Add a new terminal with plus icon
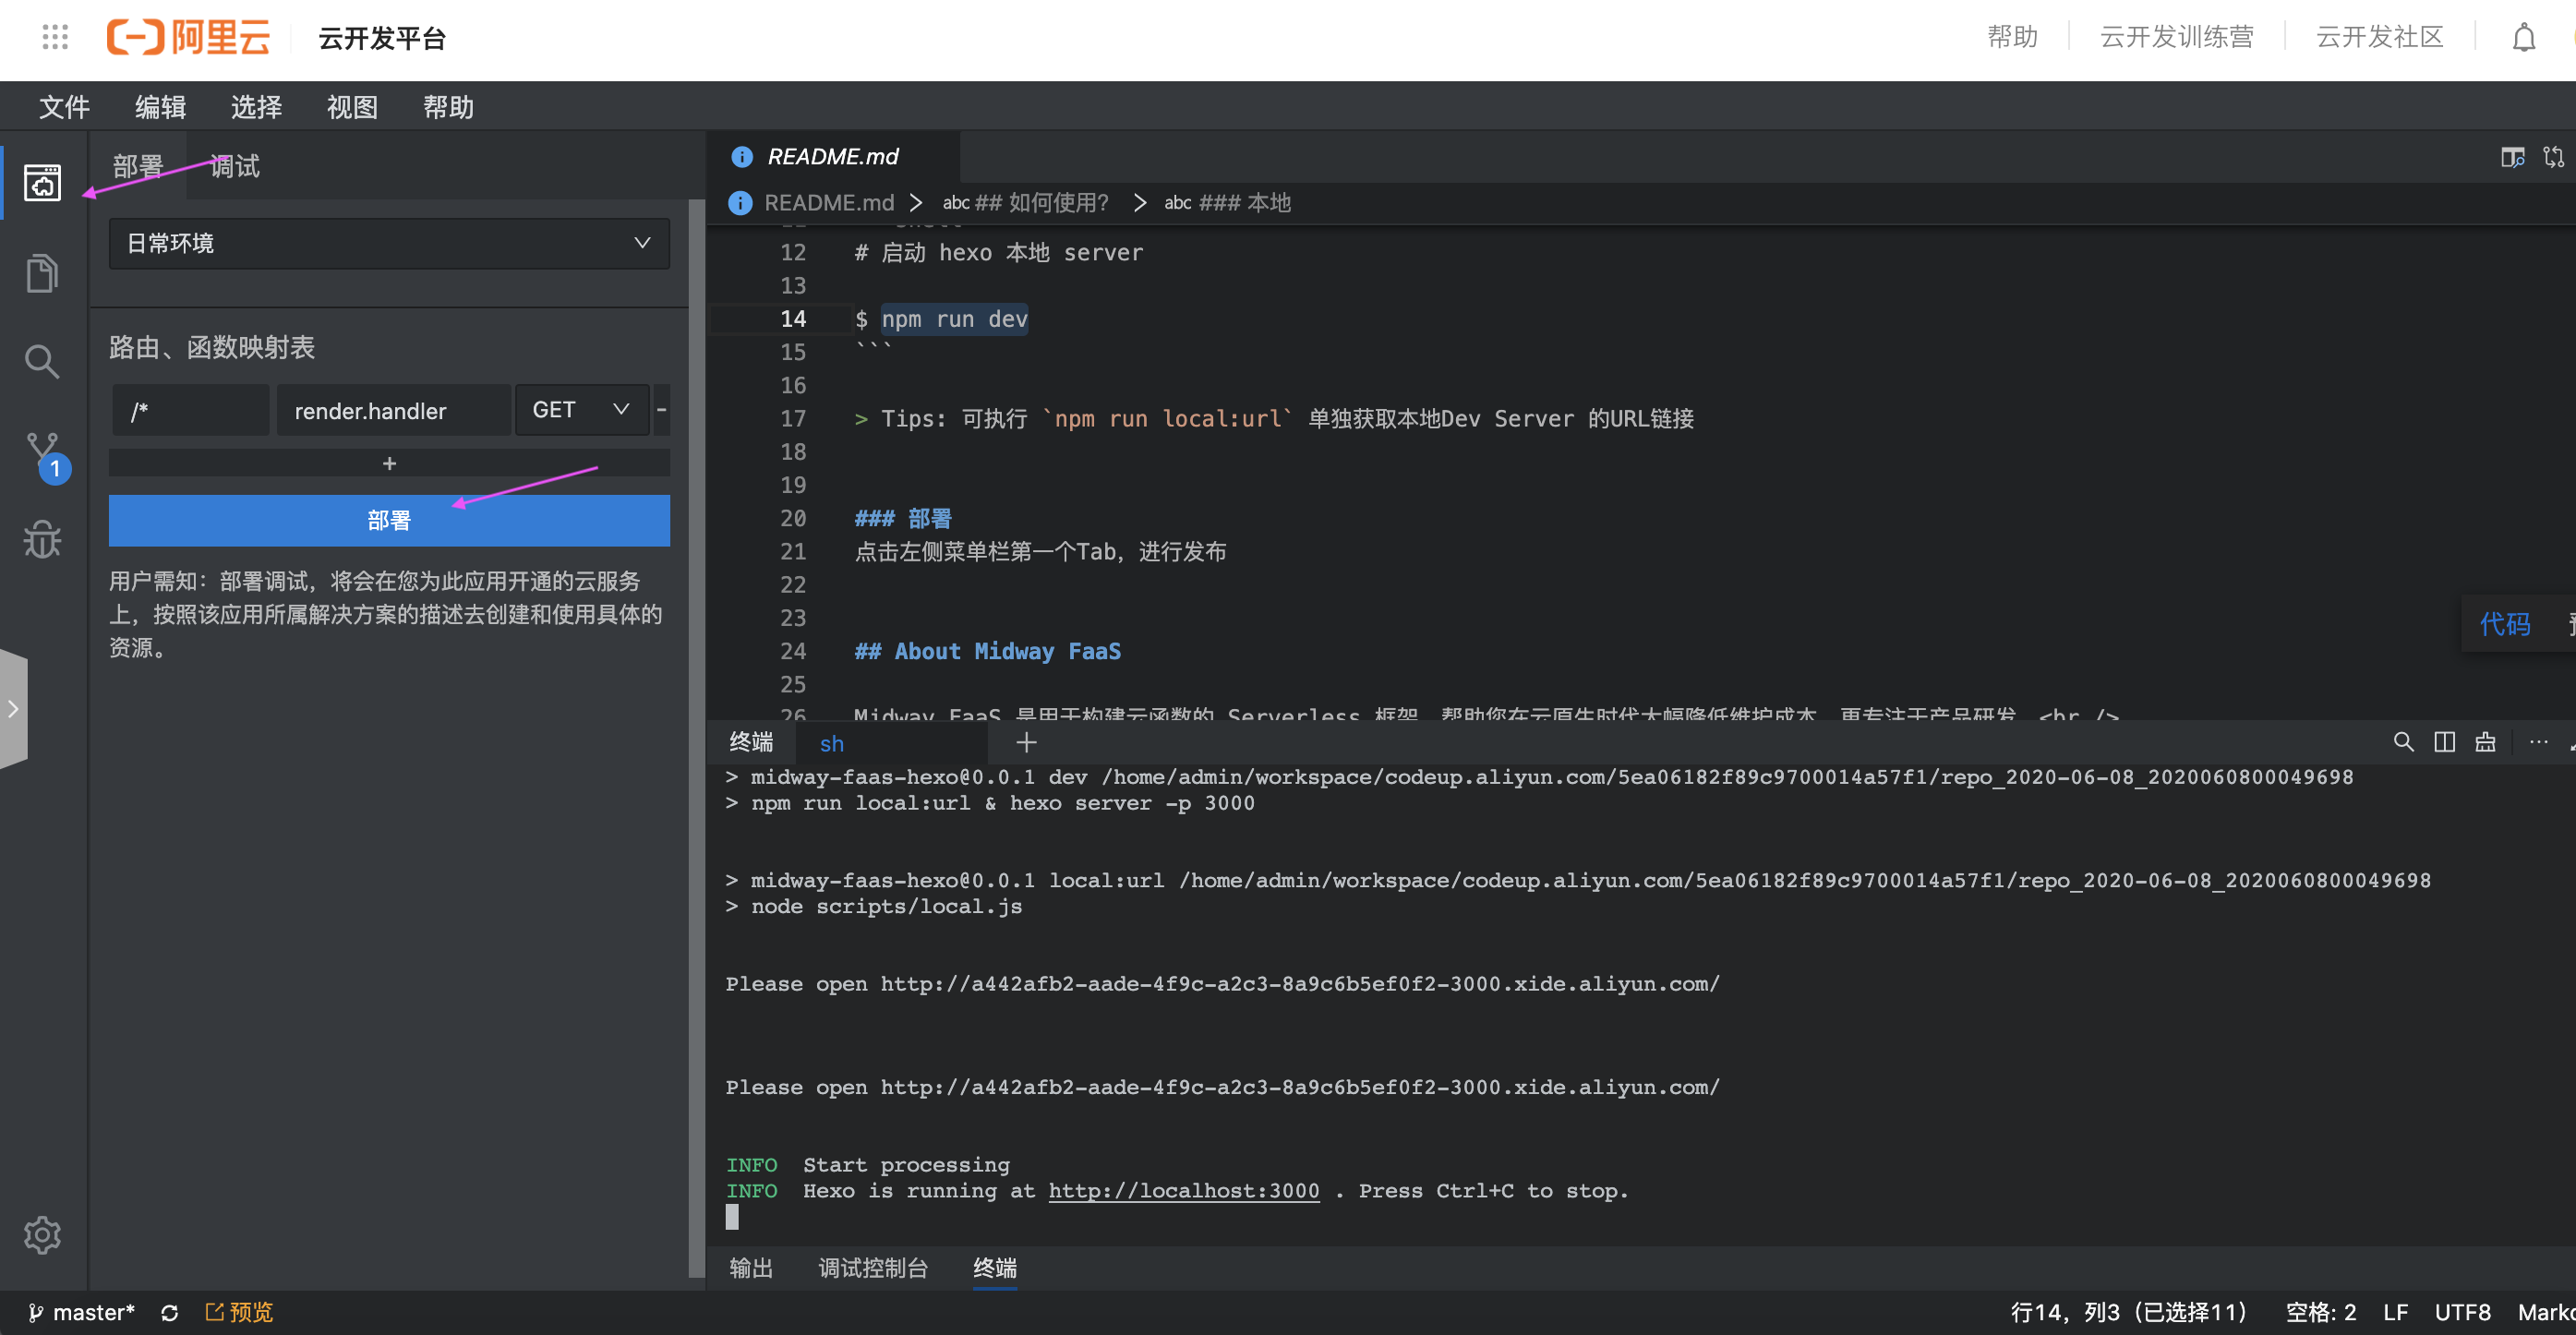This screenshot has height=1335, width=2576. click(x=1026, y=742)
